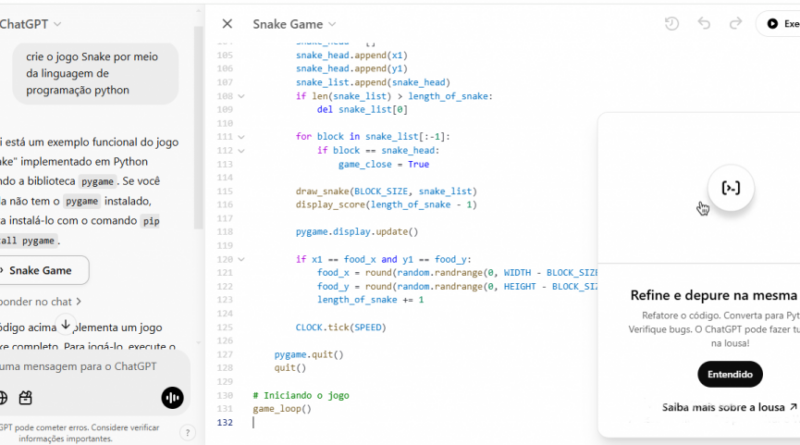Image resolution: width=800 pixels, height=445 pixels.
Task: Focus the message input field
Action: [79, 366]
